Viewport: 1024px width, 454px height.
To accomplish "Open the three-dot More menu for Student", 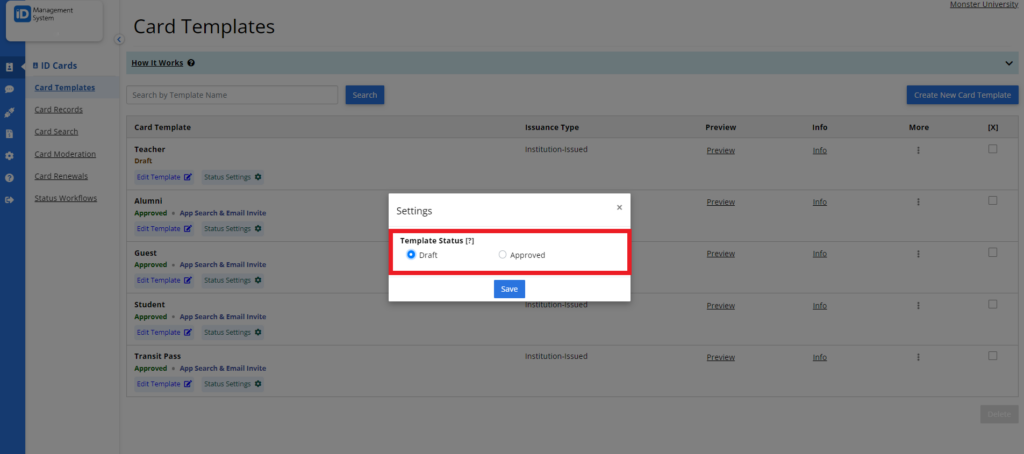I will tap(918, 305).
